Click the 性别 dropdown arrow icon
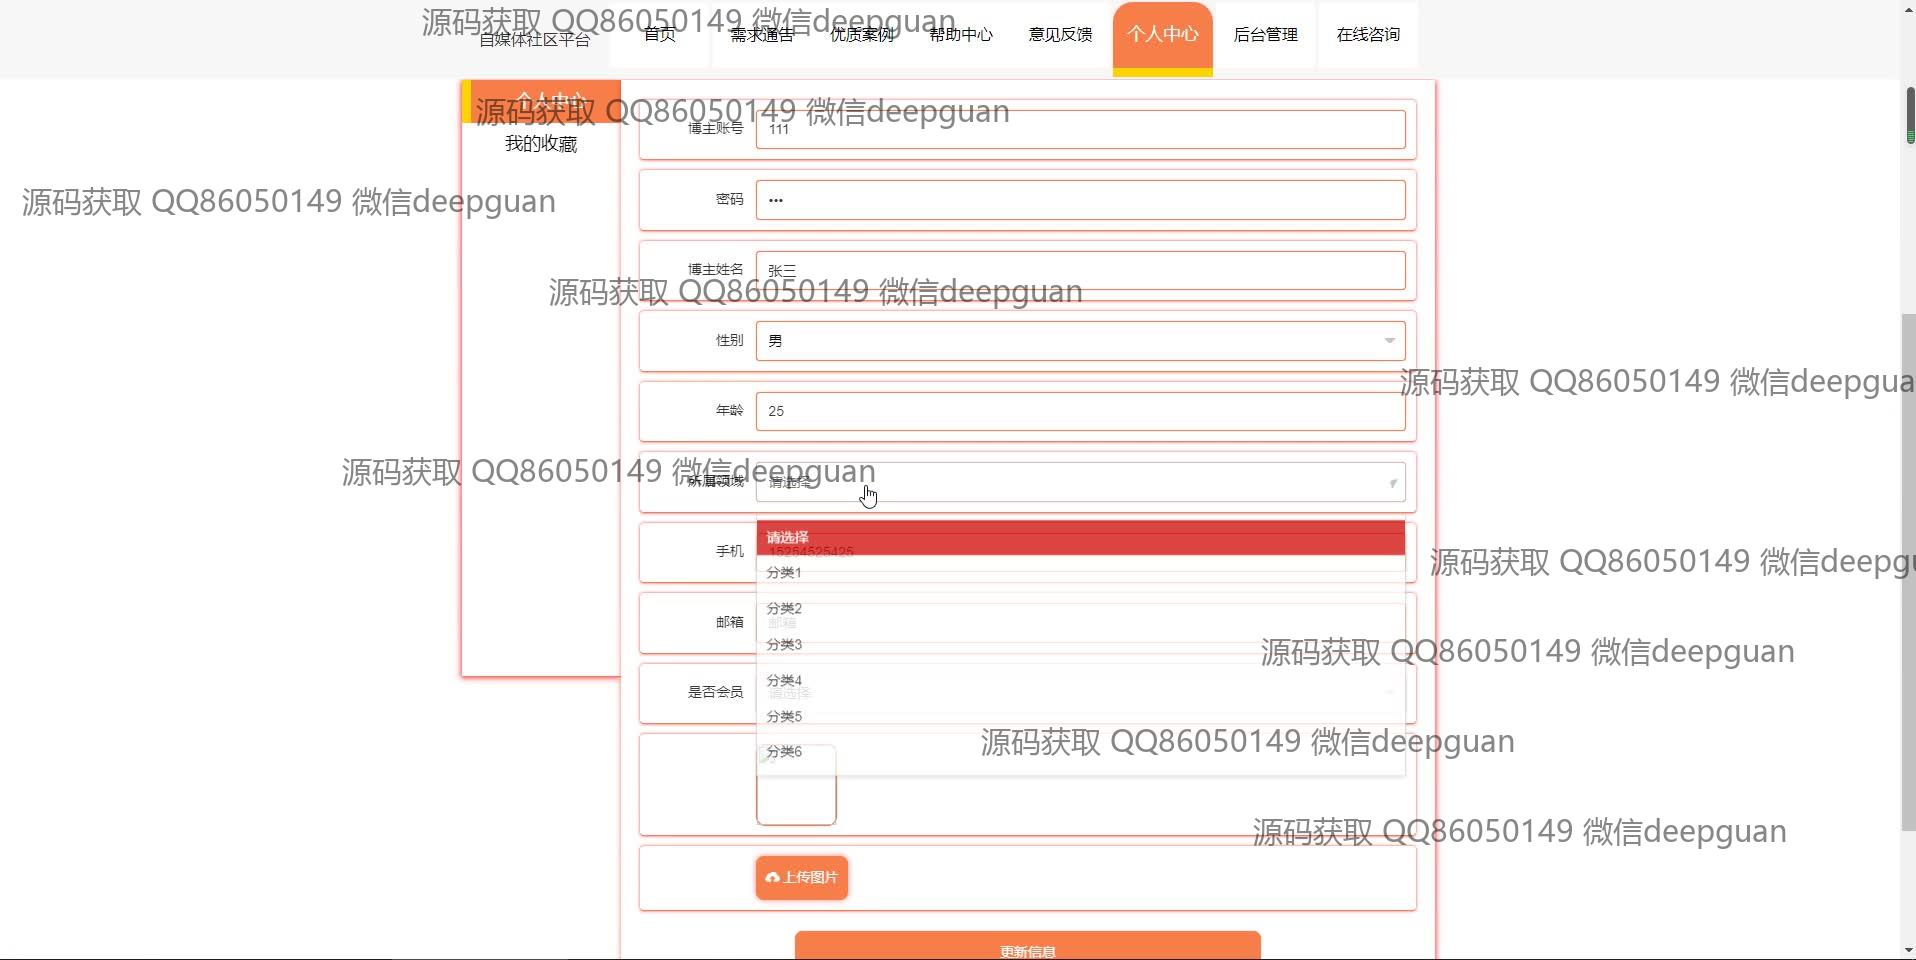Screen dimensions: 1916x960 coord(1389,341)
